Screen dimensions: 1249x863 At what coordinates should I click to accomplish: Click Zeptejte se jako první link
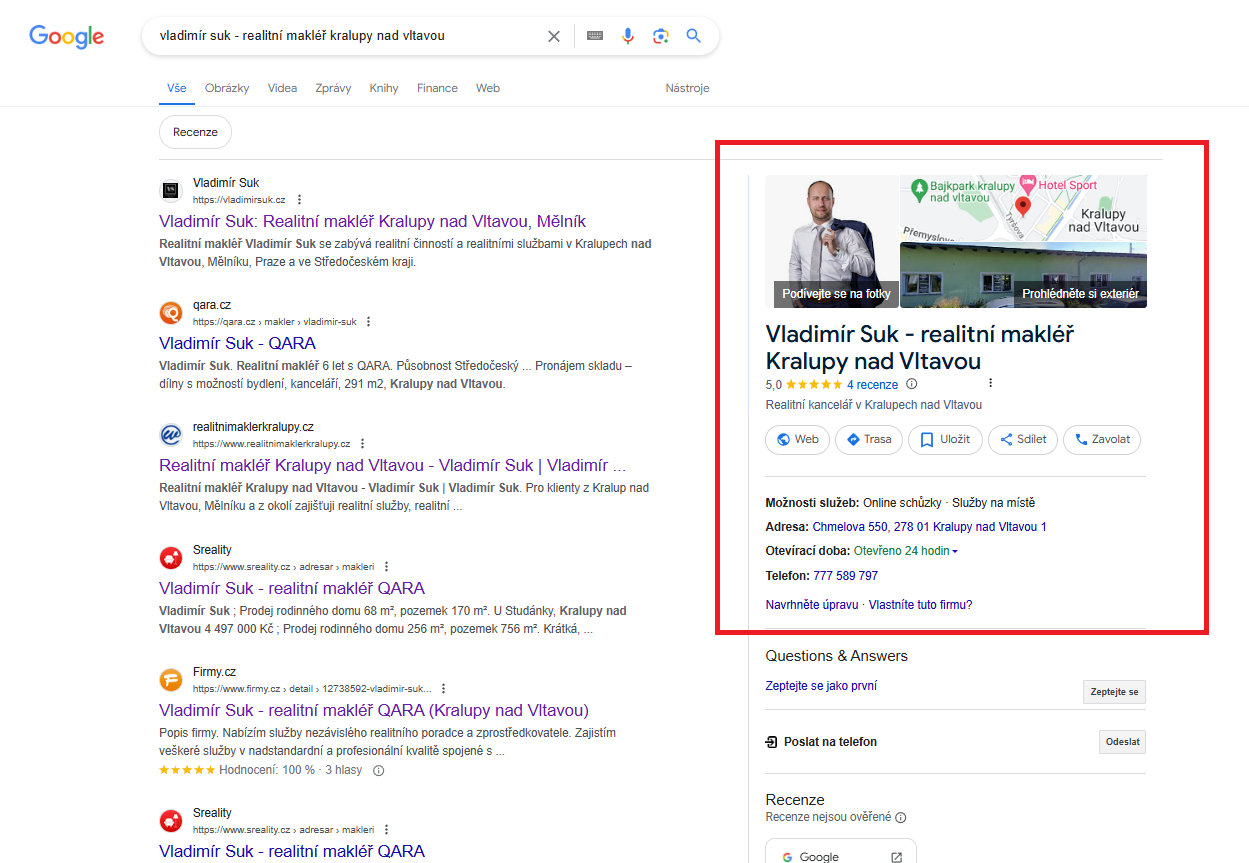coord(821,686)
